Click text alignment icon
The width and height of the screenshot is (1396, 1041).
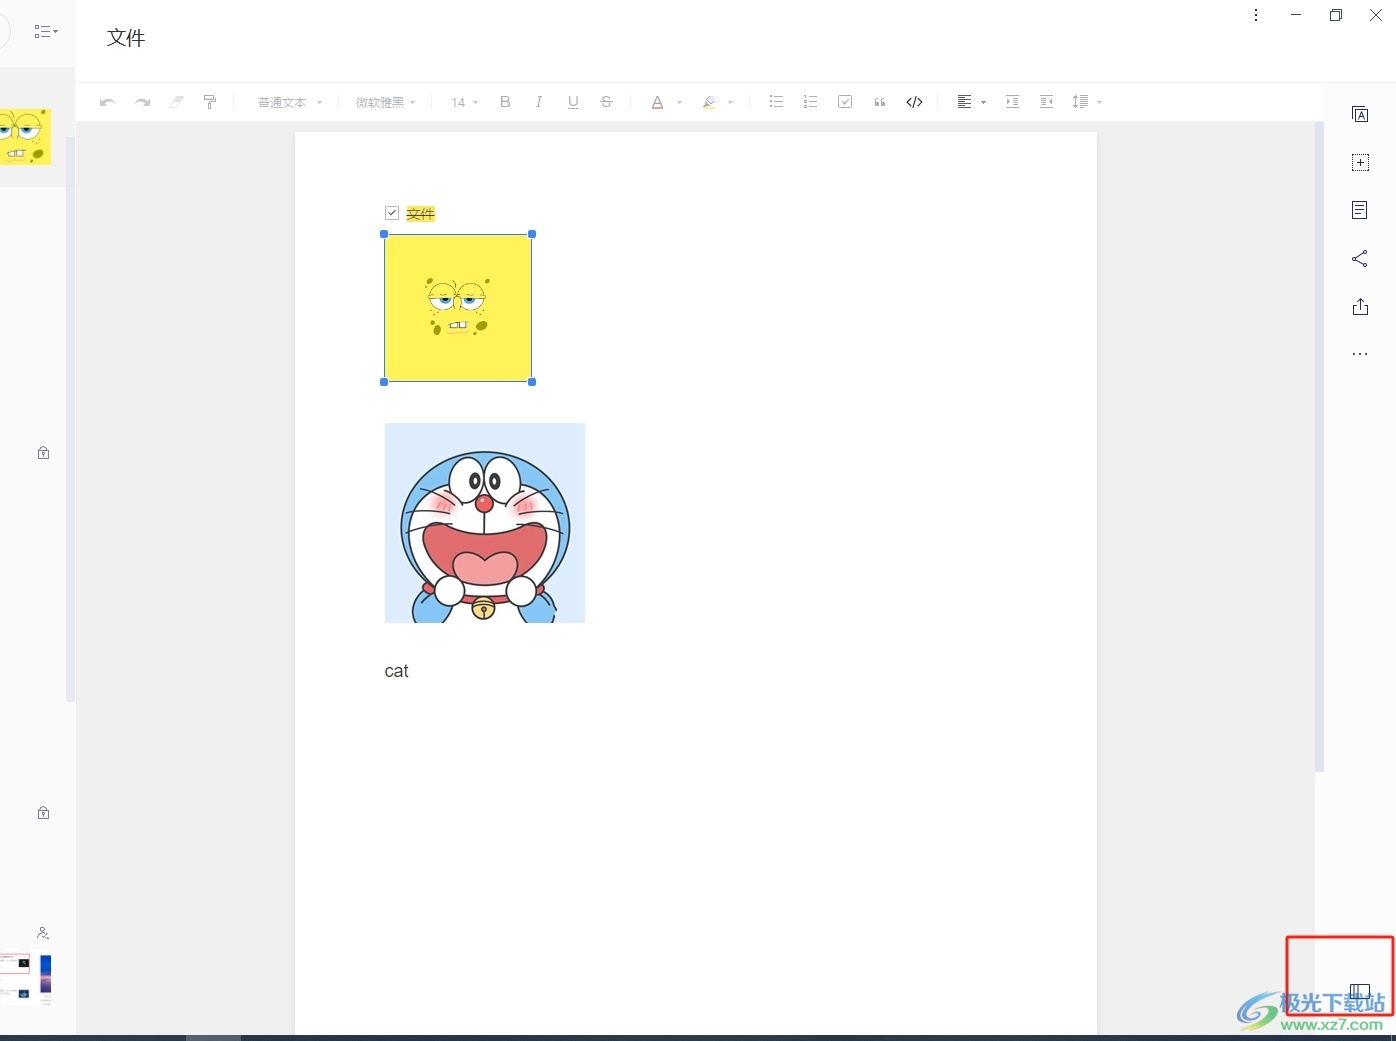[964, 102]
